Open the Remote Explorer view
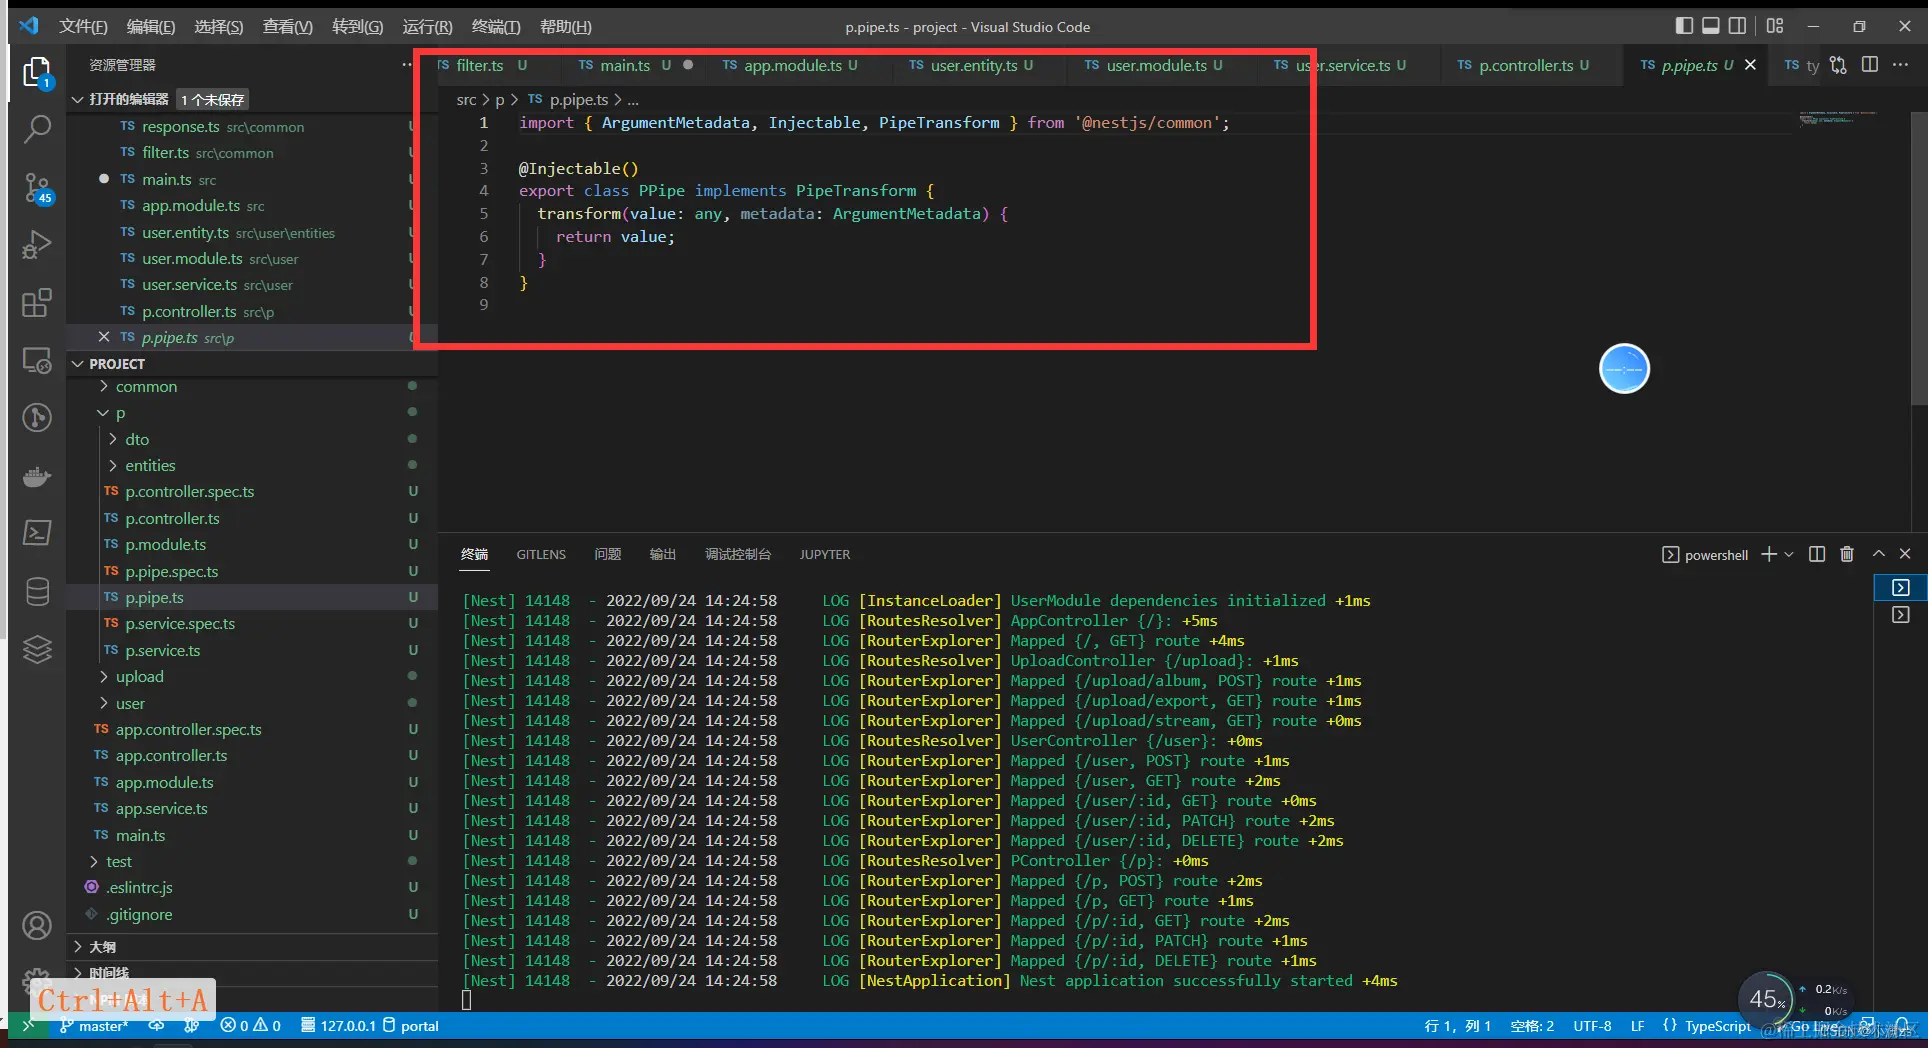This screenshot has height=1048, width=1928. pos(37,360)
